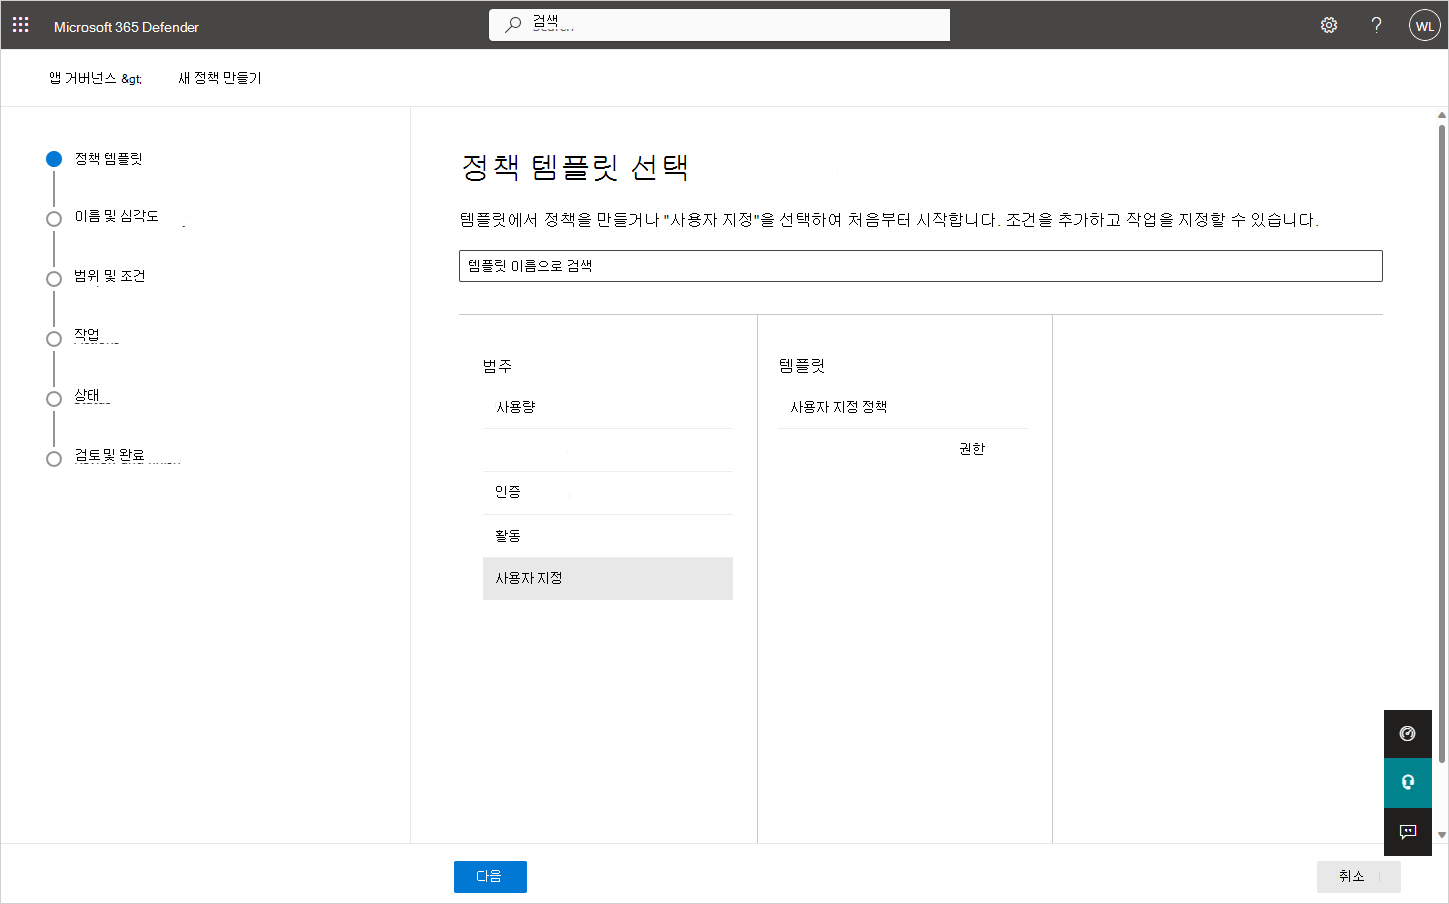Image resolution: width=1449 pixels, height=904 pixels.
Task: Choose the 사용자 지정 category
Action: [x=607, y=579]
